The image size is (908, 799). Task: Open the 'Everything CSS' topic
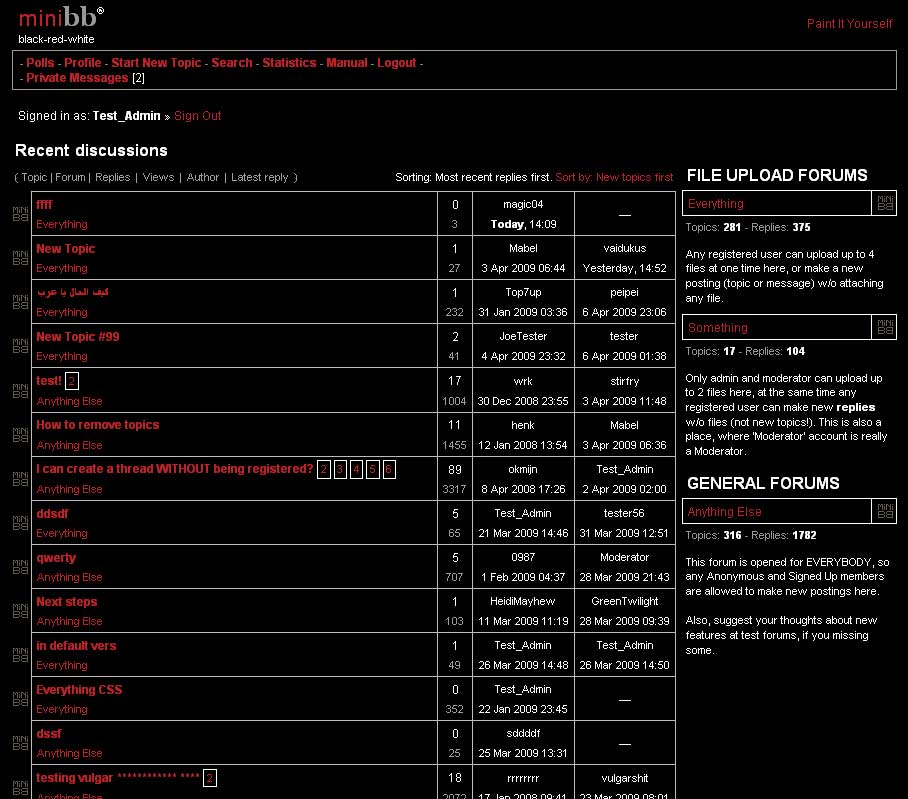click(79, 690)
